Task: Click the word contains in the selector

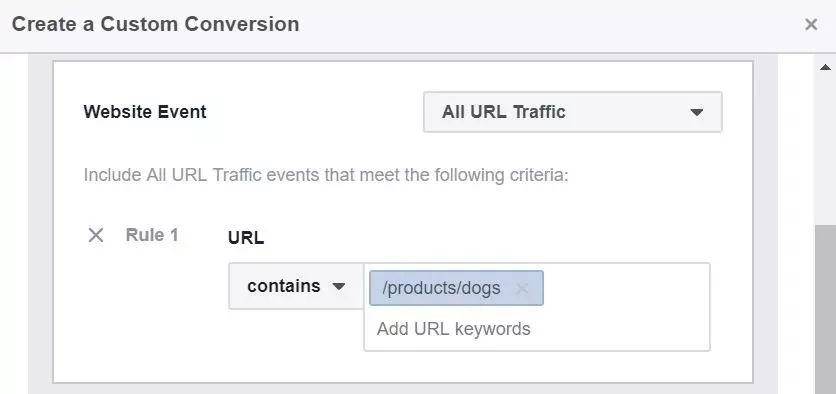Action: [x=284, y=286]
